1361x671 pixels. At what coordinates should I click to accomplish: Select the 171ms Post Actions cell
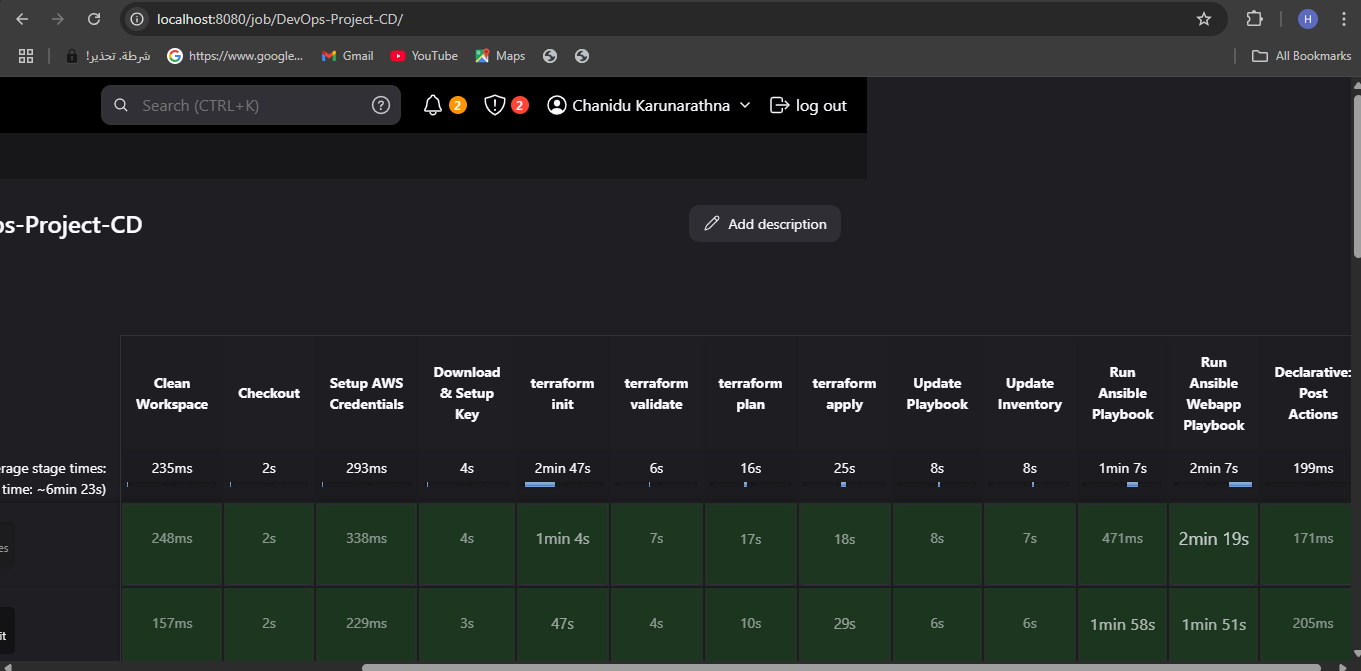[1305, 543]
